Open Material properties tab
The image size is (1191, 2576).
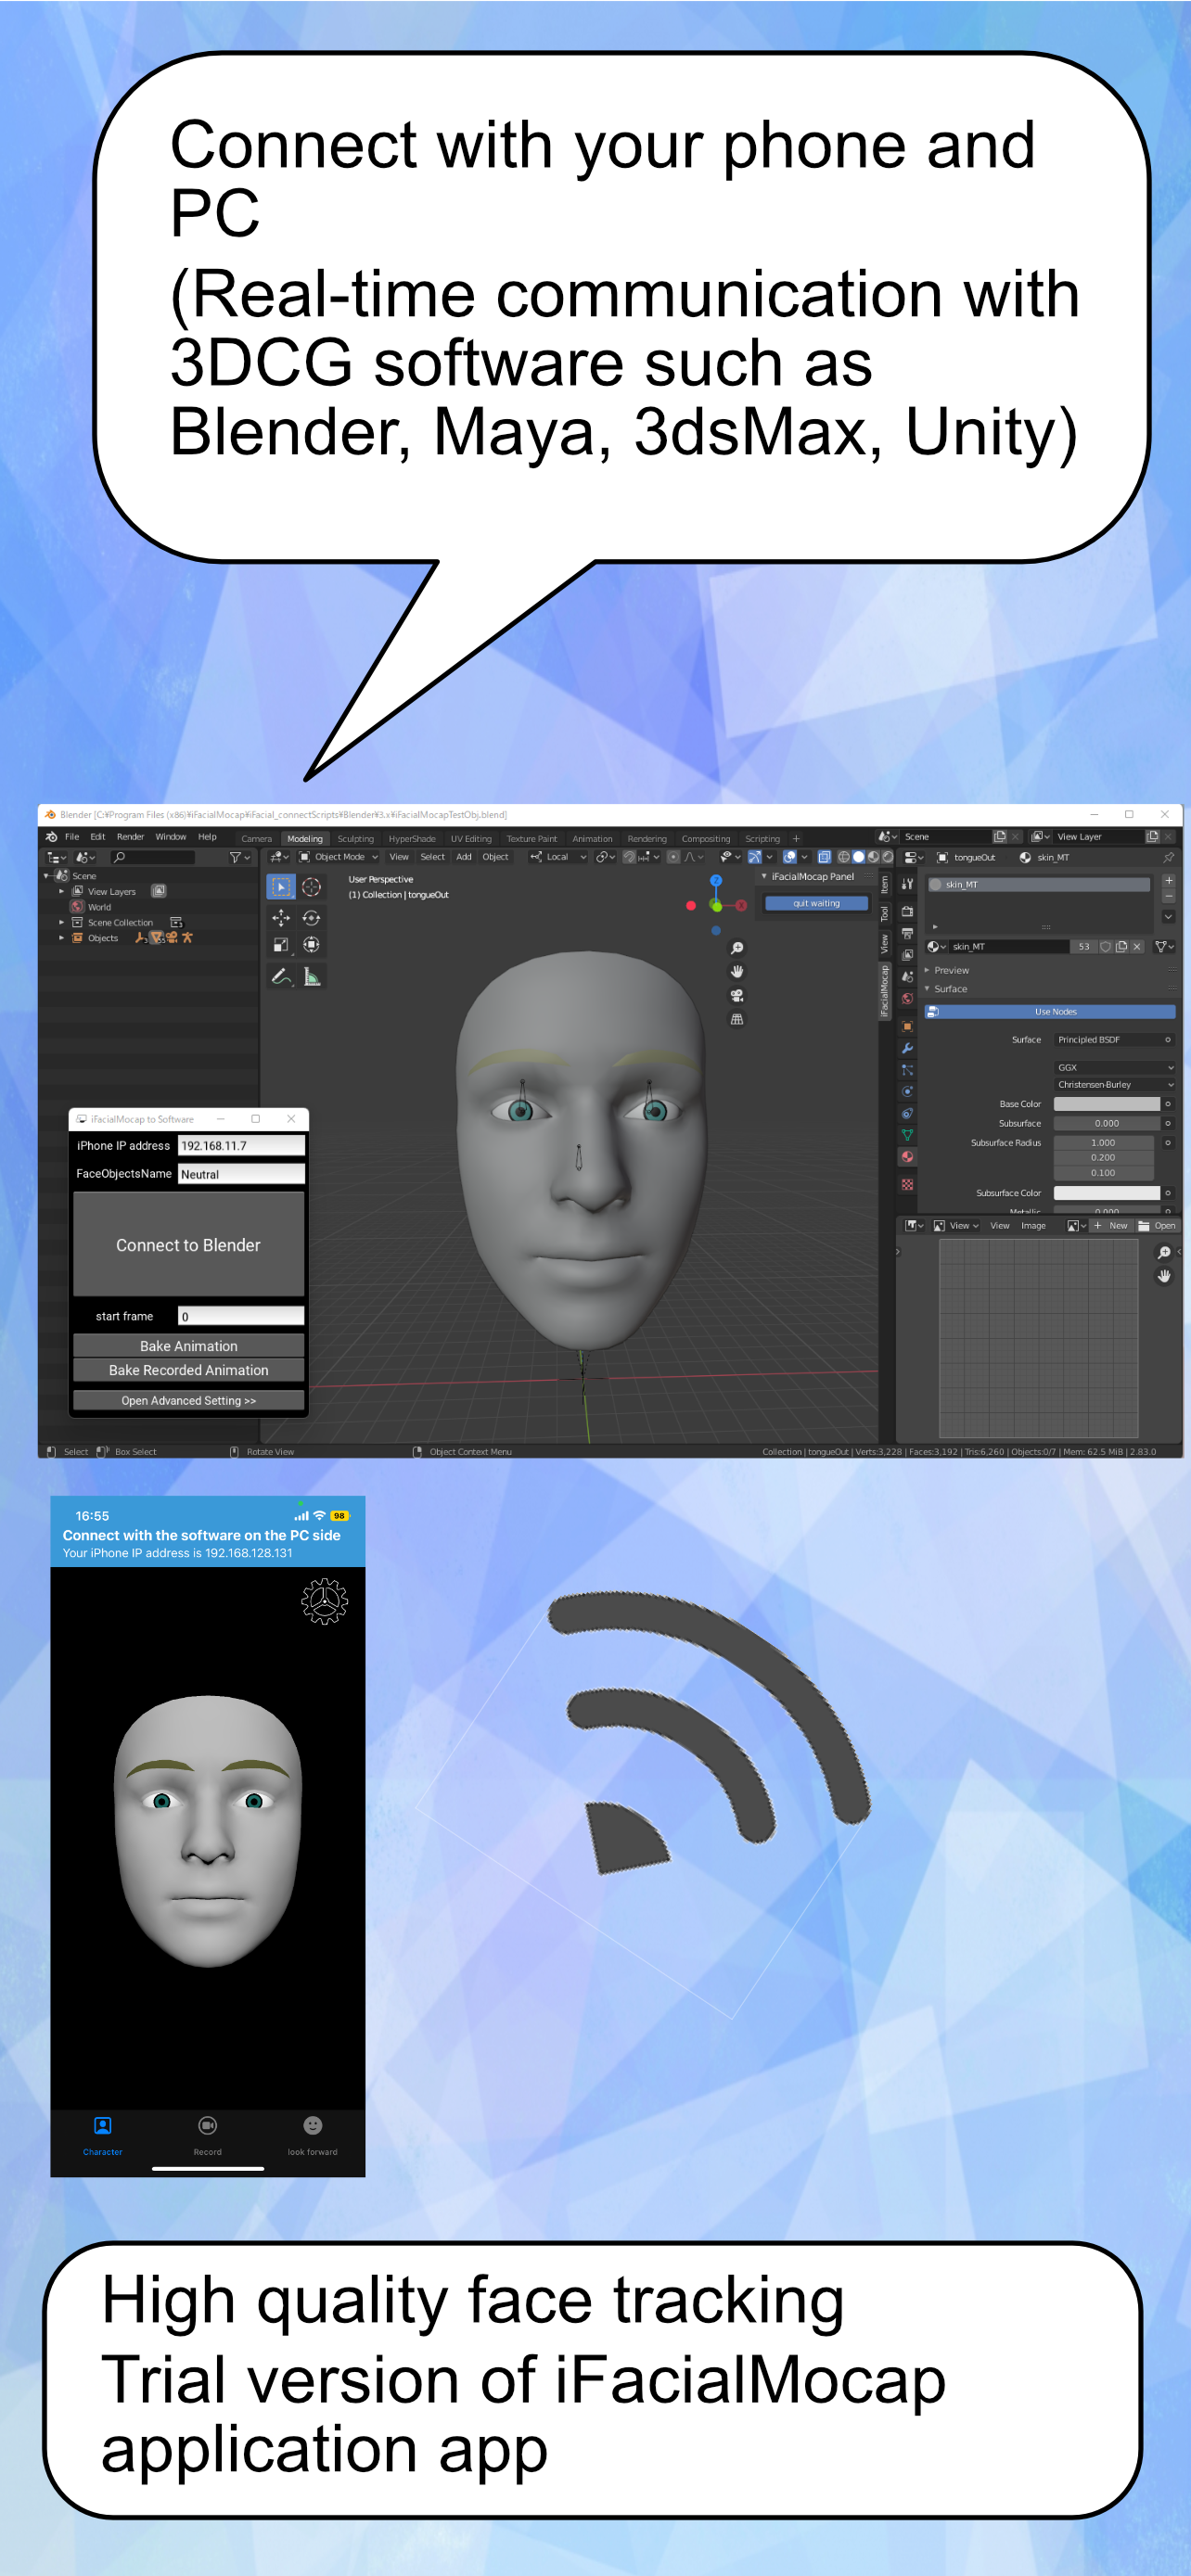907,1157
